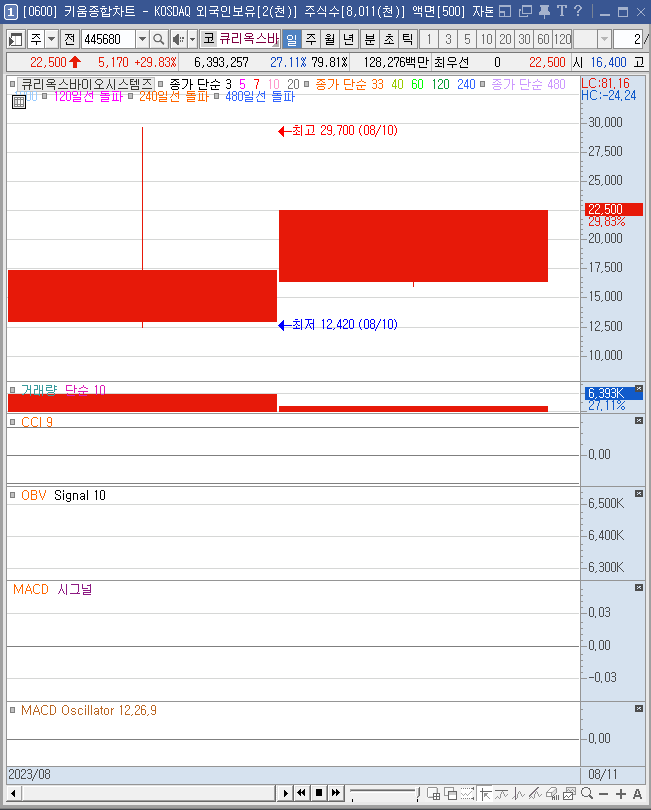This screenshot has width=651, height=810.
Task: Select interval button 60
Action: coord(543,39)
